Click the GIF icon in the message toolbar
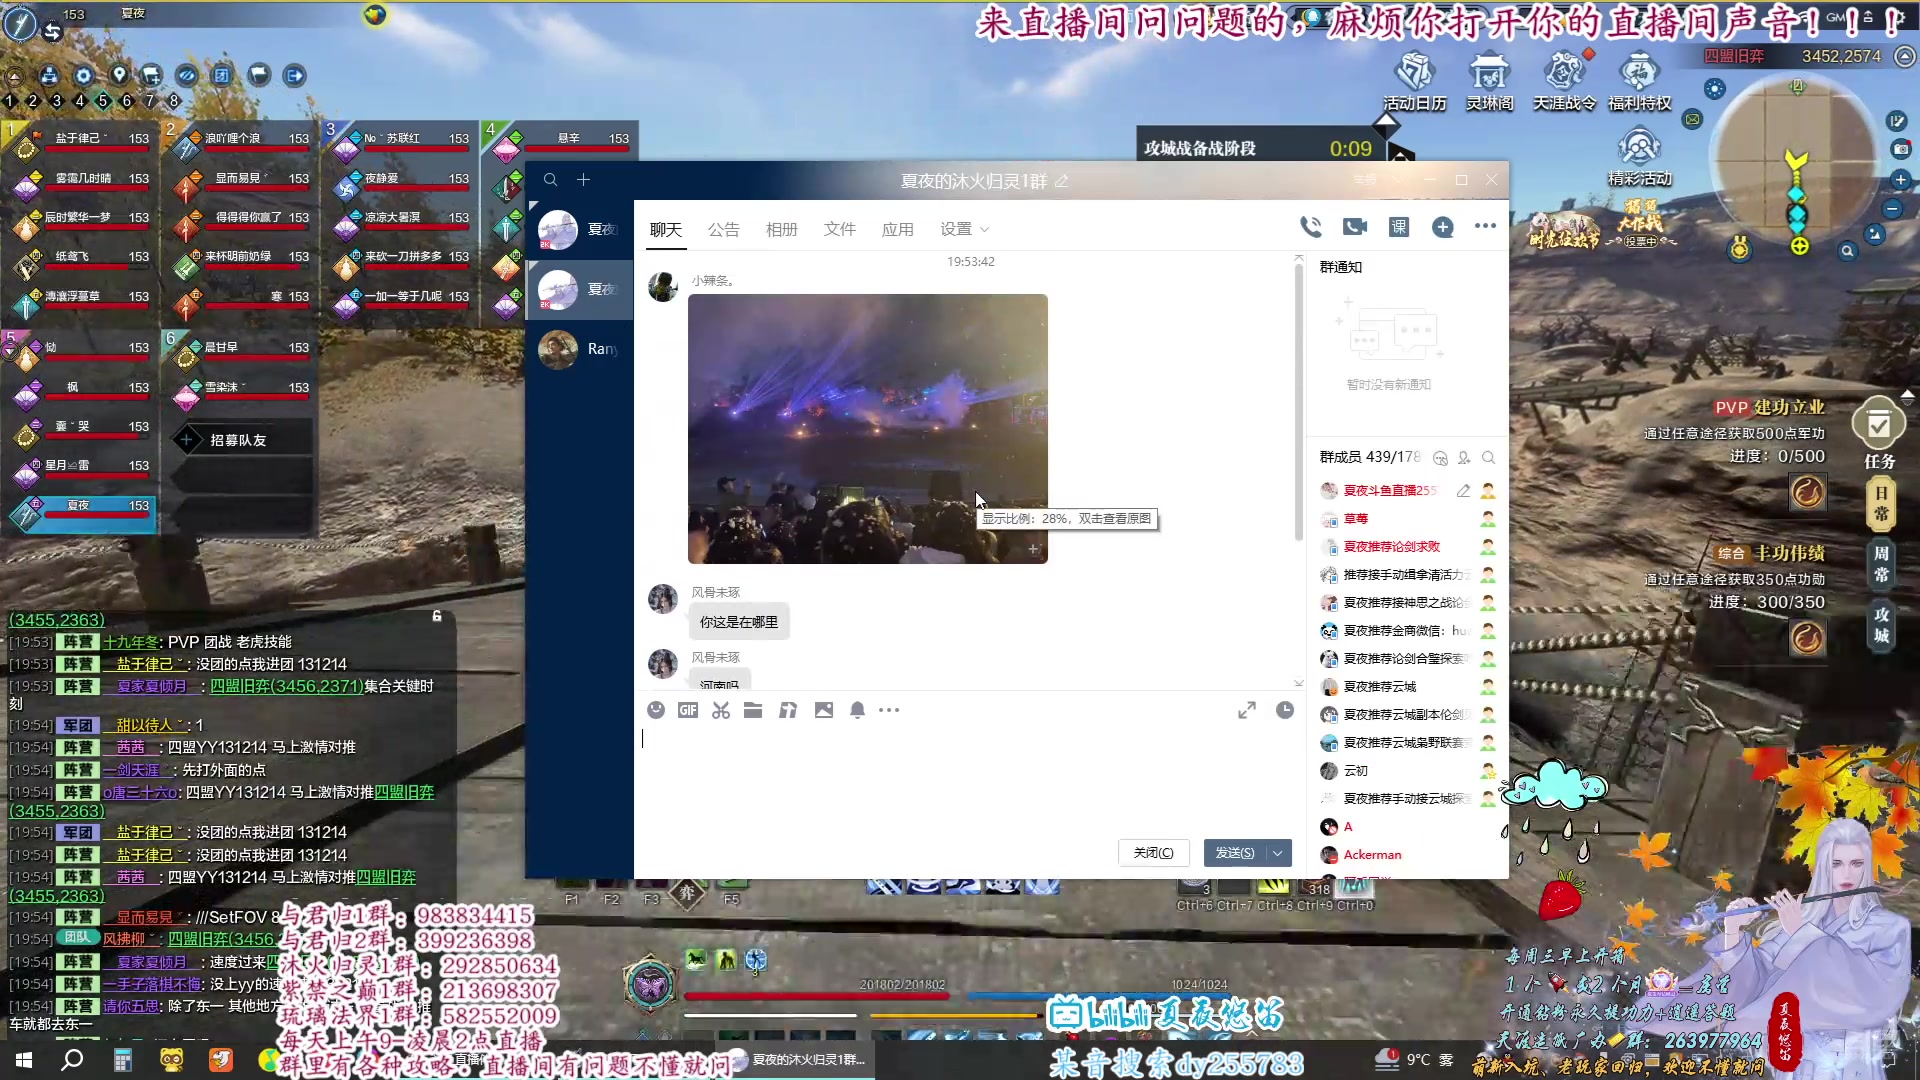1920x1080 pixels. 688,710
